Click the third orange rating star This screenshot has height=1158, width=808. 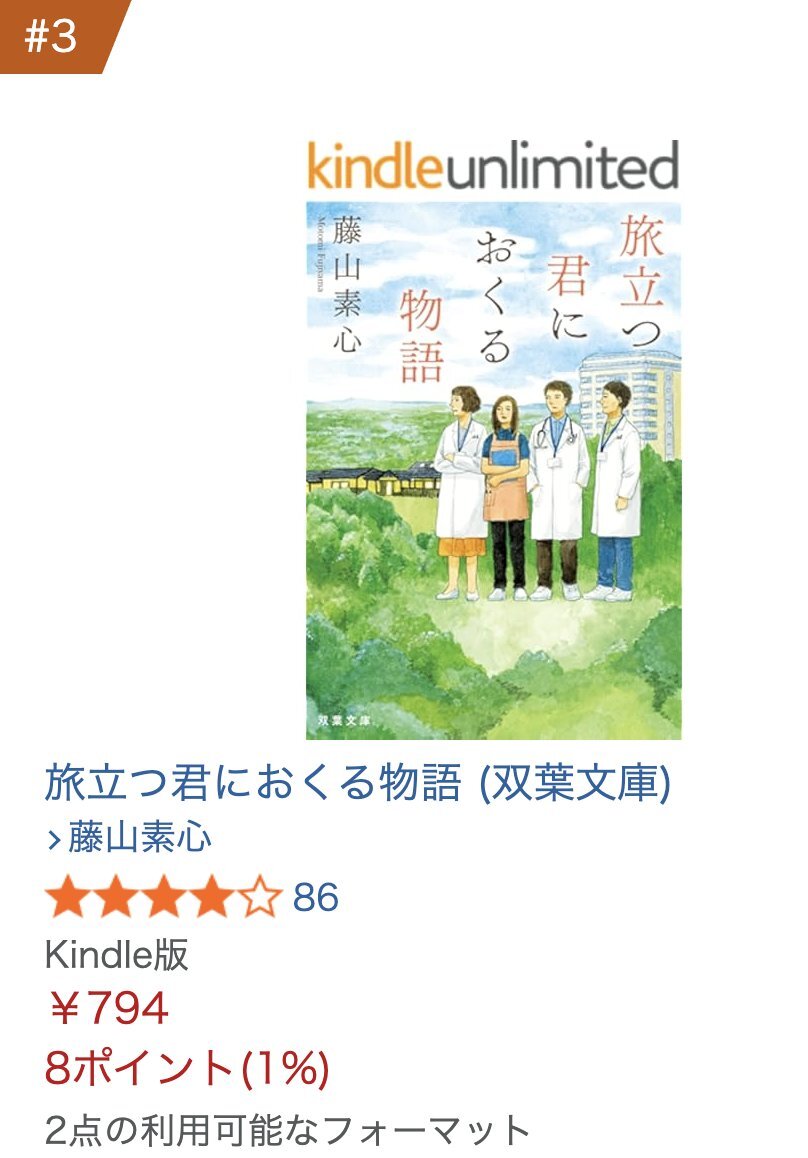(164, 897)
